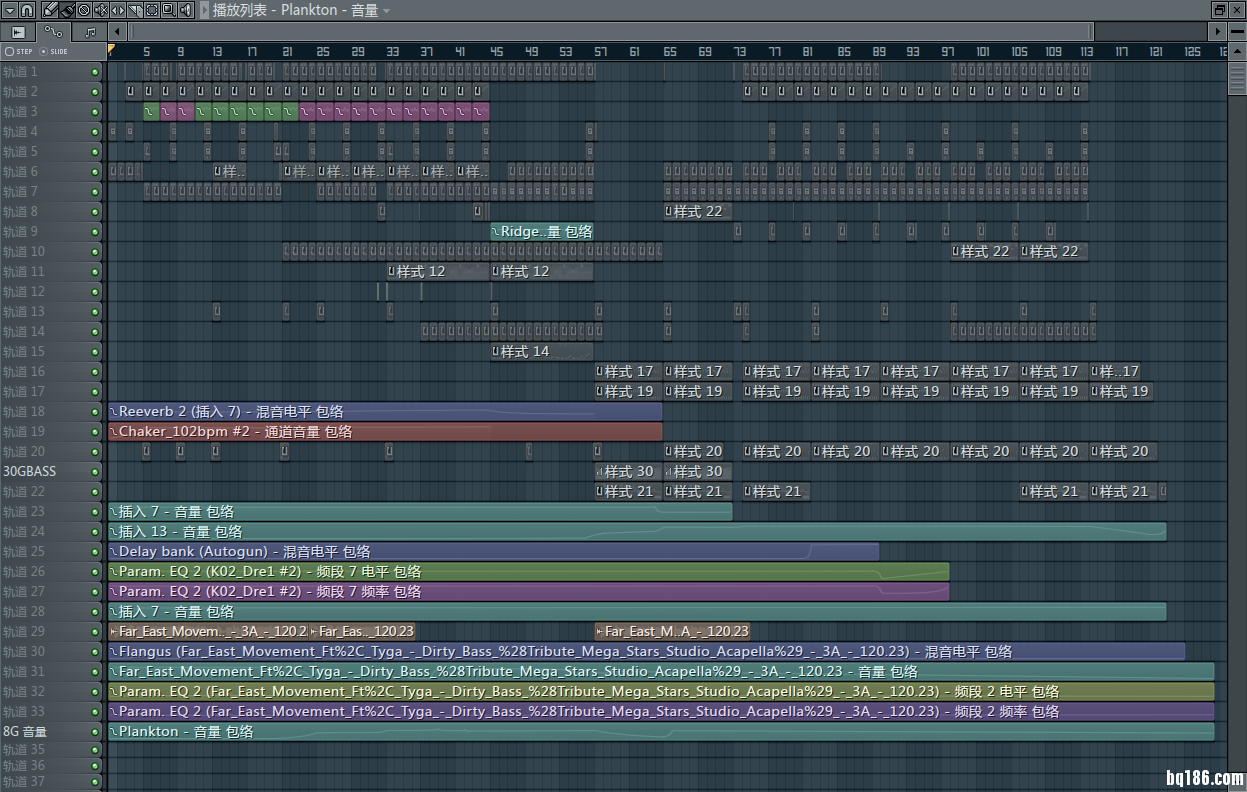Choose the Select marquee tool

click(x=151, y=10)
